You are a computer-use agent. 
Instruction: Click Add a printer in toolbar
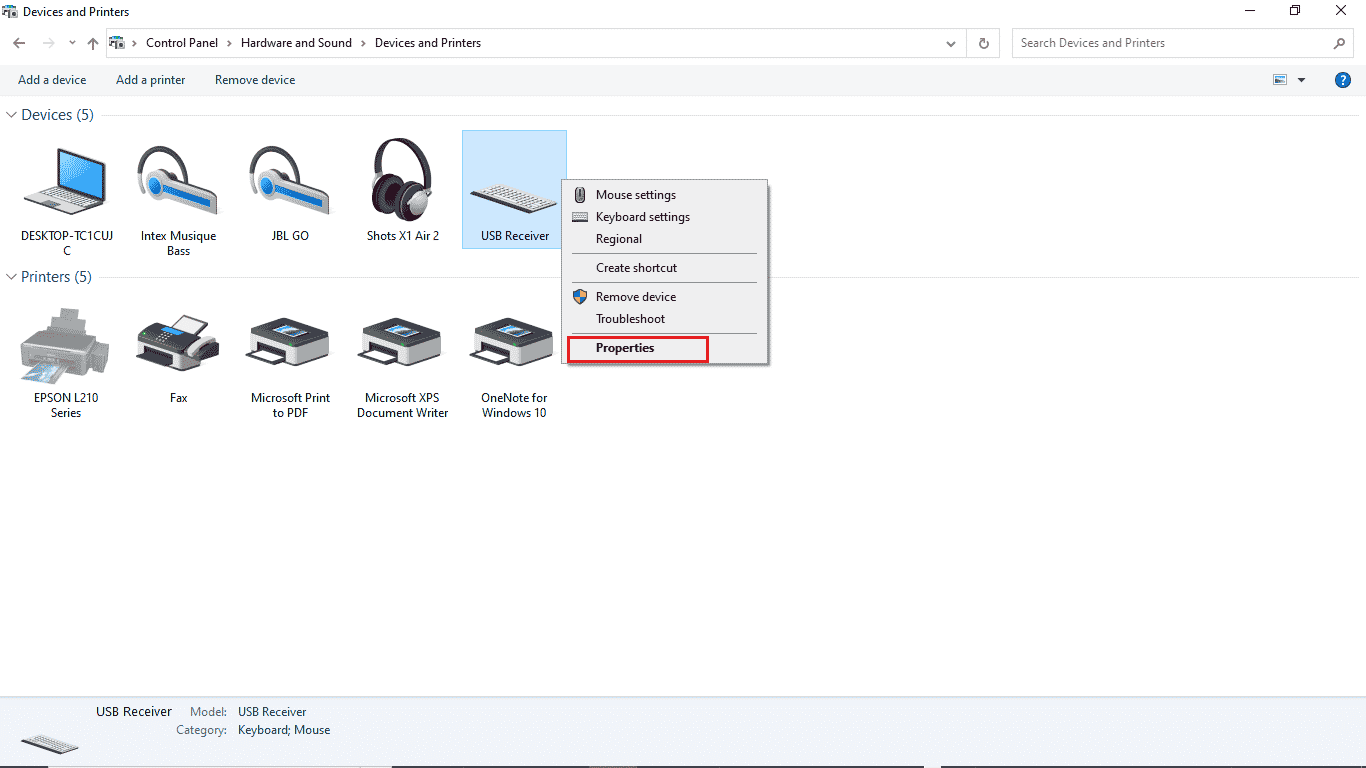pos(150,80)
